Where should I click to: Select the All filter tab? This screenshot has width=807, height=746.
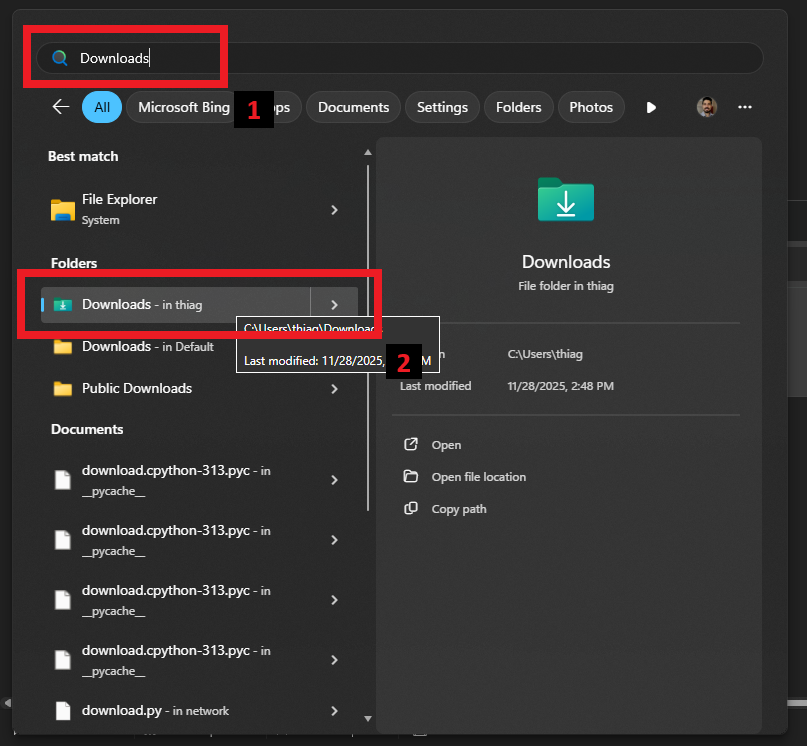102,107
